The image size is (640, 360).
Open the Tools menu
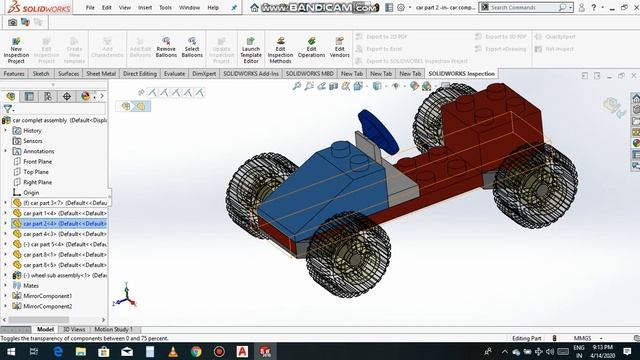165,7
